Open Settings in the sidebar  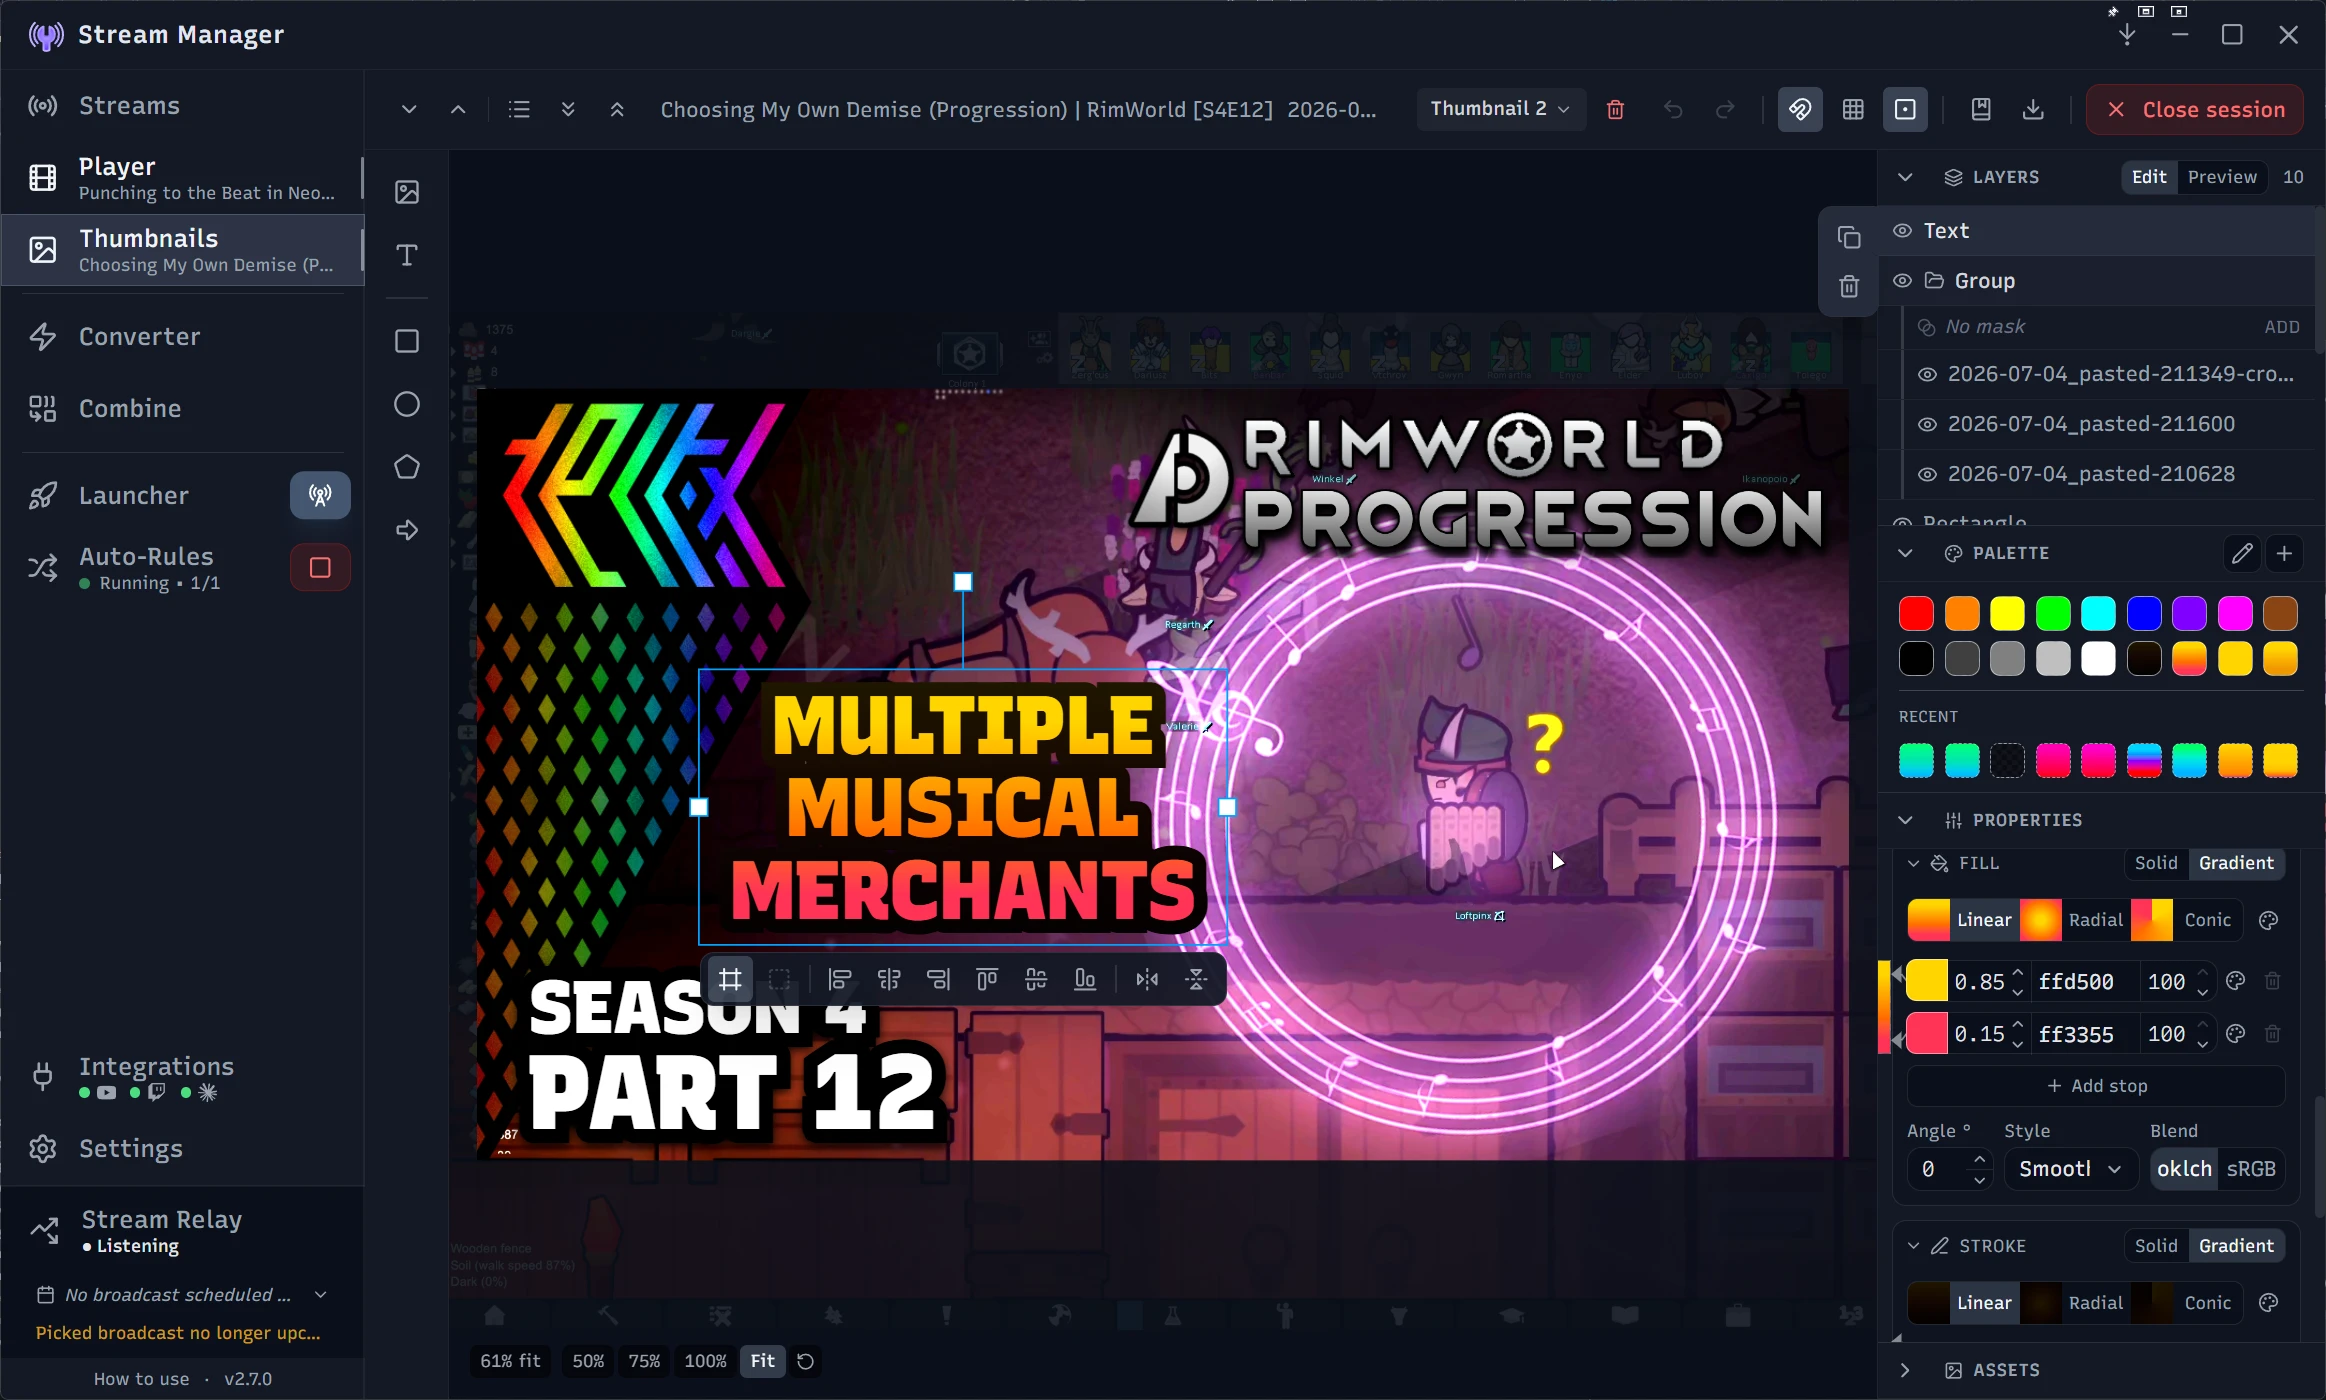click(x=181, y=1149)
